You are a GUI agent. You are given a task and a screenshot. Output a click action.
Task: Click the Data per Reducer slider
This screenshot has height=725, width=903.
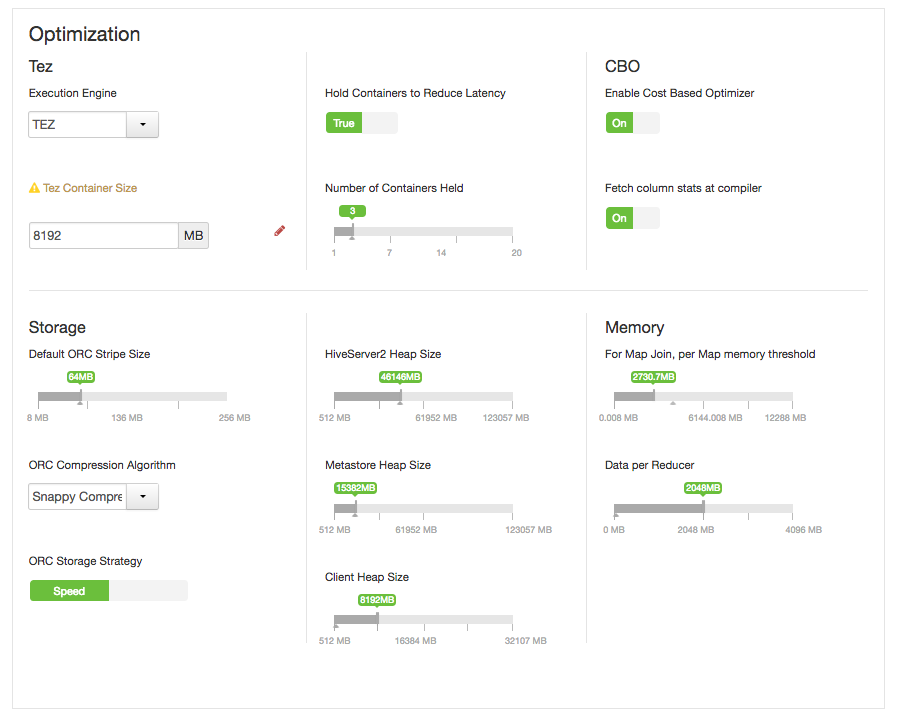(x=703, y=509)
